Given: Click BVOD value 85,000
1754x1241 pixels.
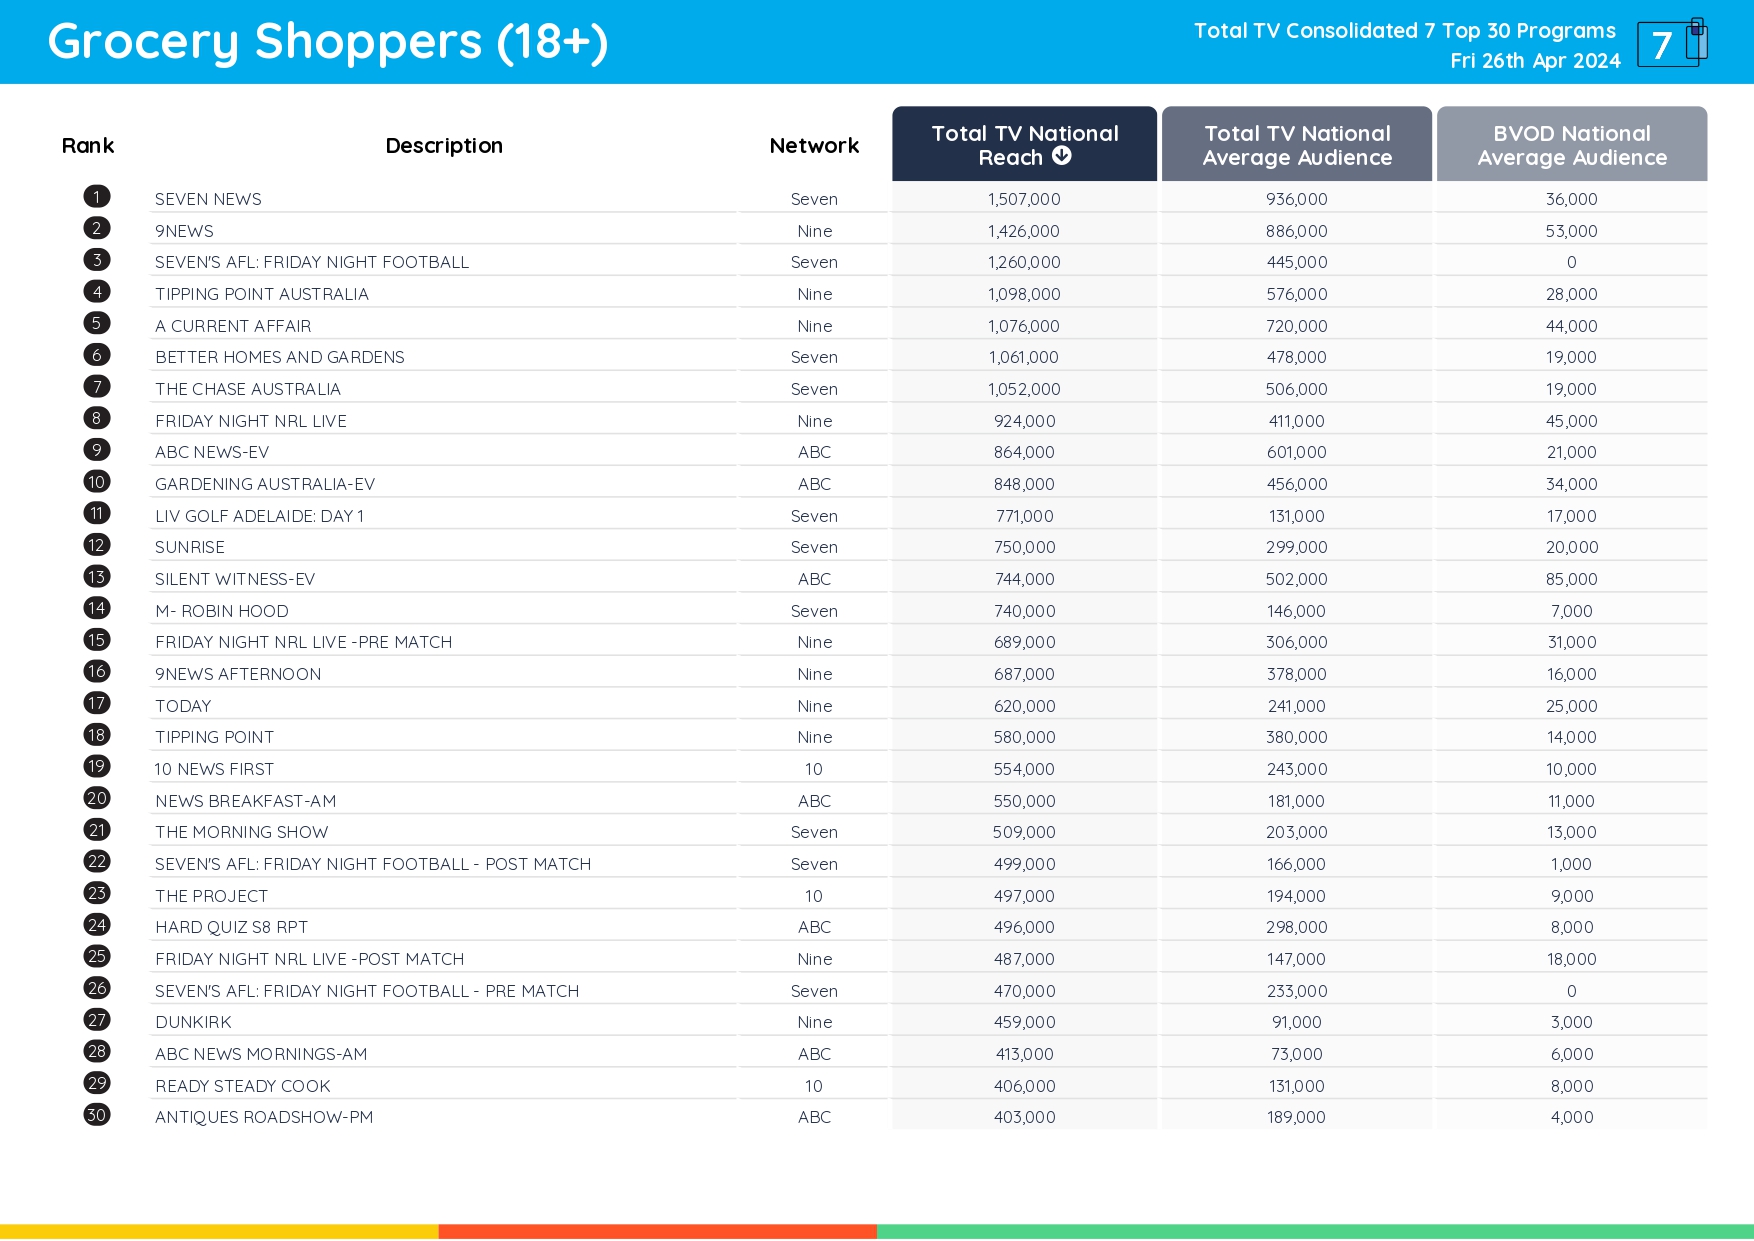Looking at the screenshot, I should [x=1572, y=579].
